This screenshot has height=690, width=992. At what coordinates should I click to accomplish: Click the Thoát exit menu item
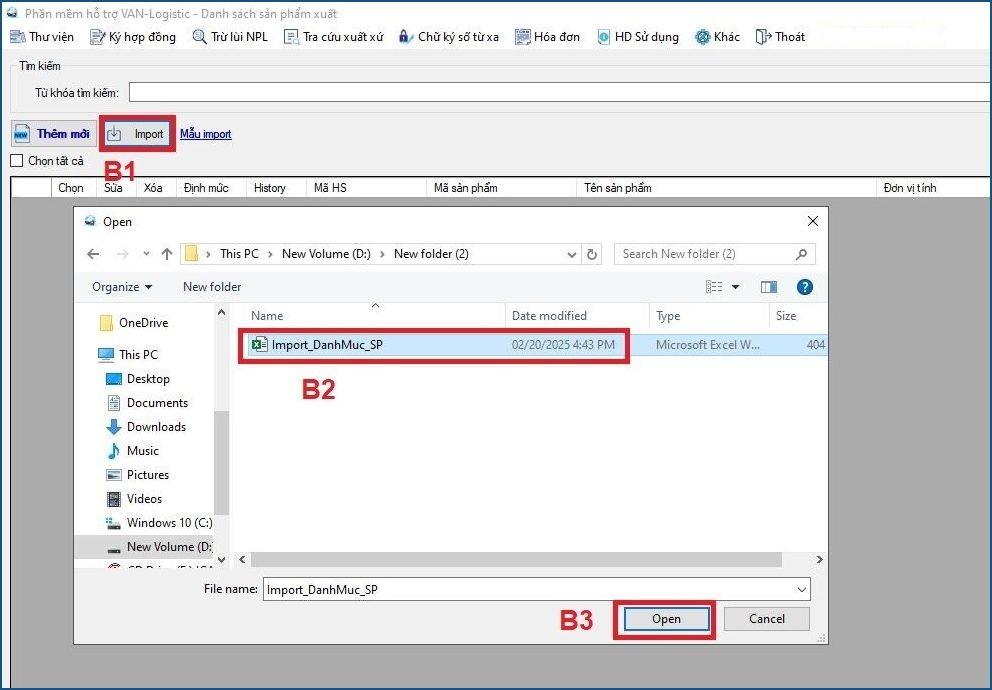780,37
